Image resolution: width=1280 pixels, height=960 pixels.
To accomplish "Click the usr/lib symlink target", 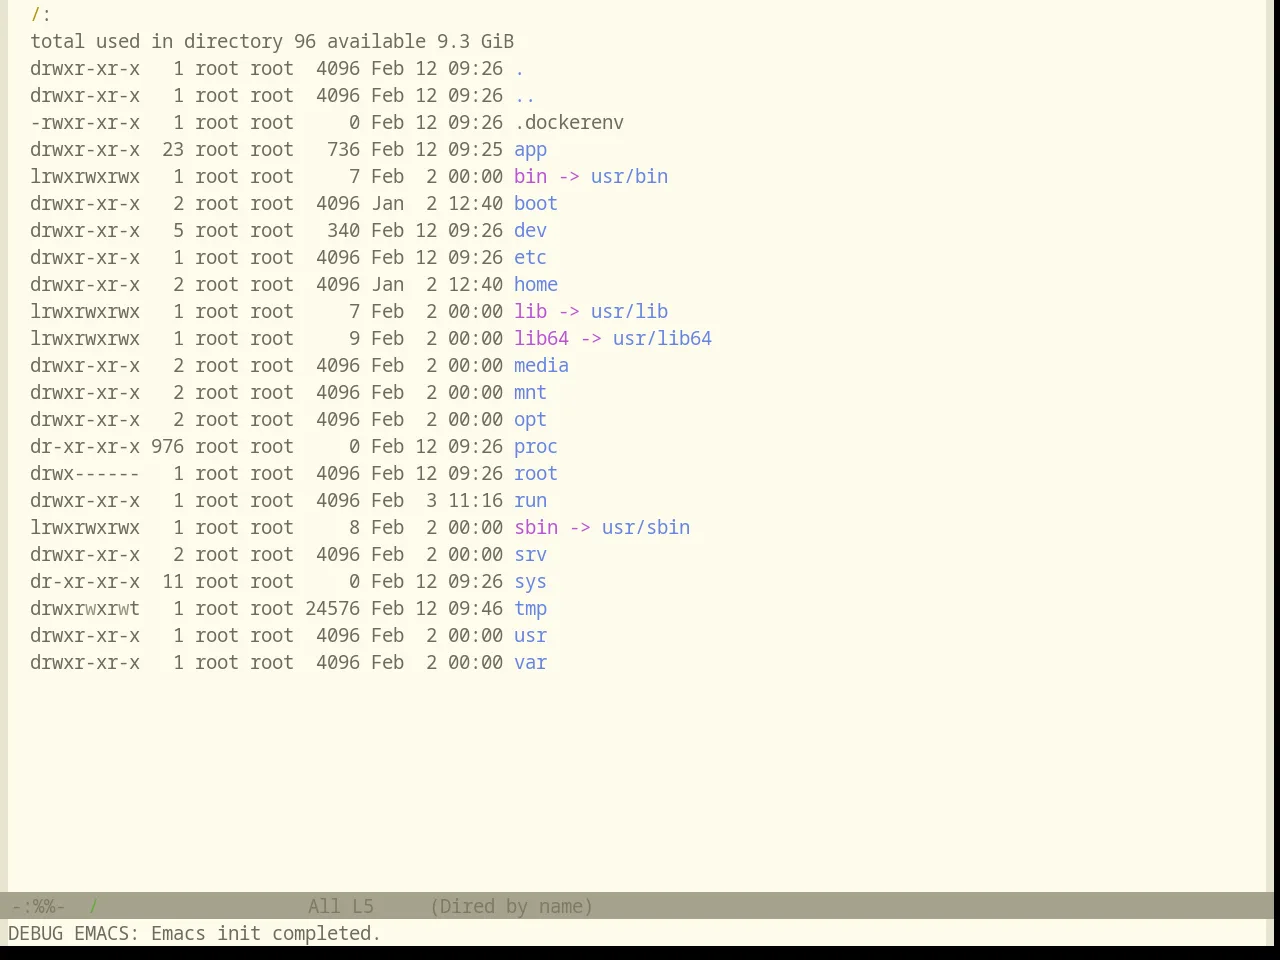I will click(x=629, y=312).
